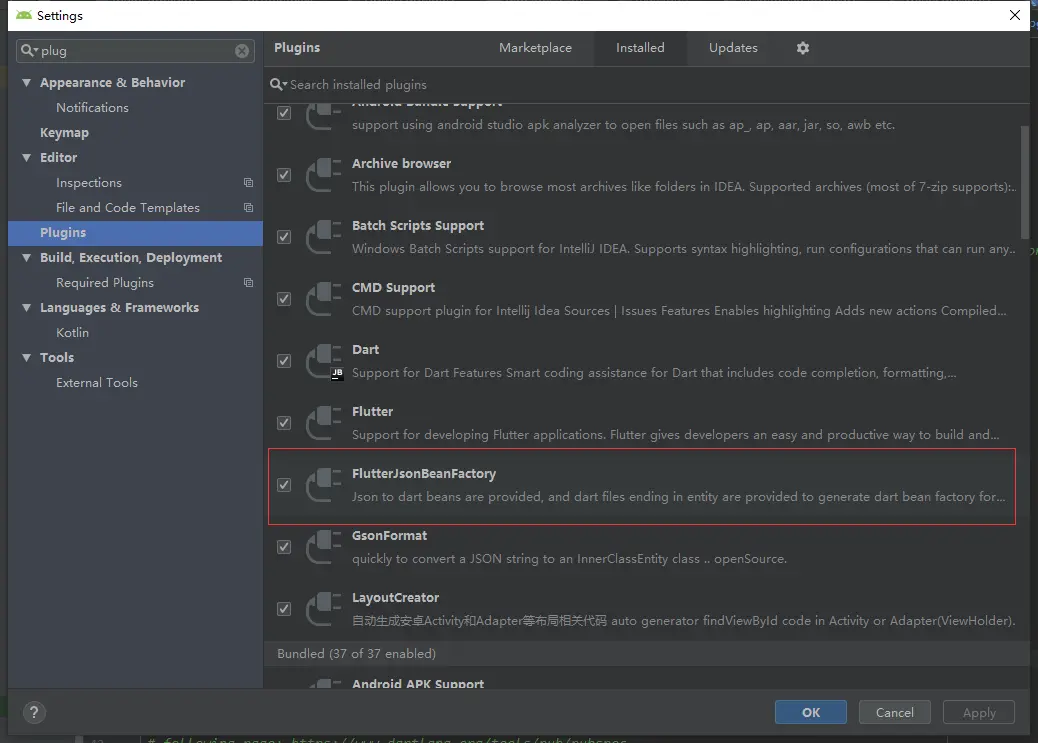Click the Apply button
The width and height of the screenshot is (1038, 743).
[978, 713]
